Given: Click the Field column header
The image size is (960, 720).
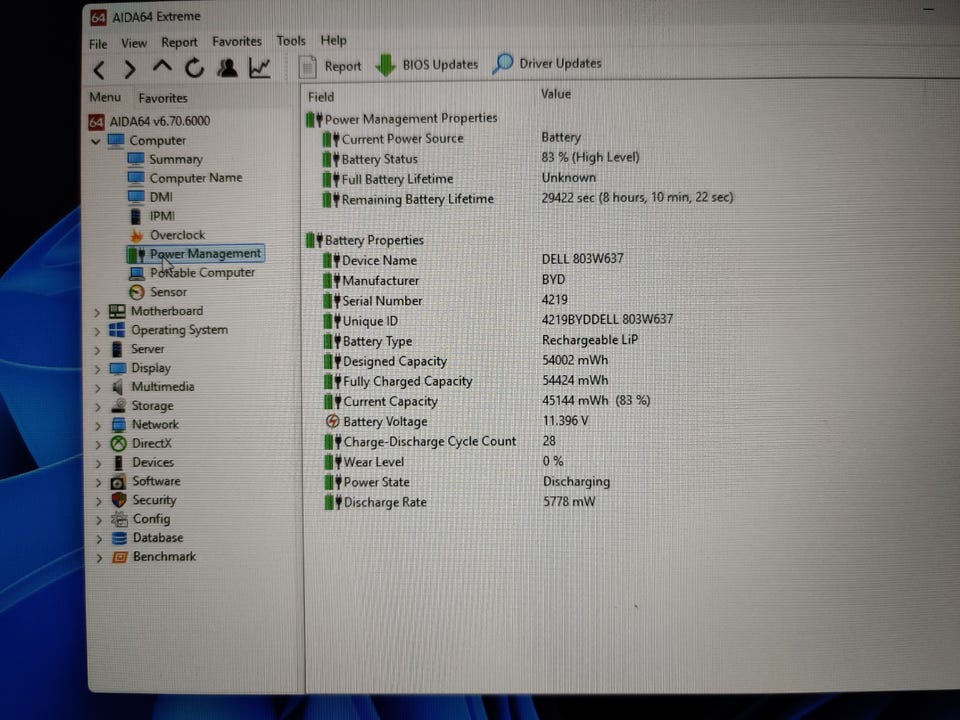Looking at the screenshot, I should tap(321, 97).
